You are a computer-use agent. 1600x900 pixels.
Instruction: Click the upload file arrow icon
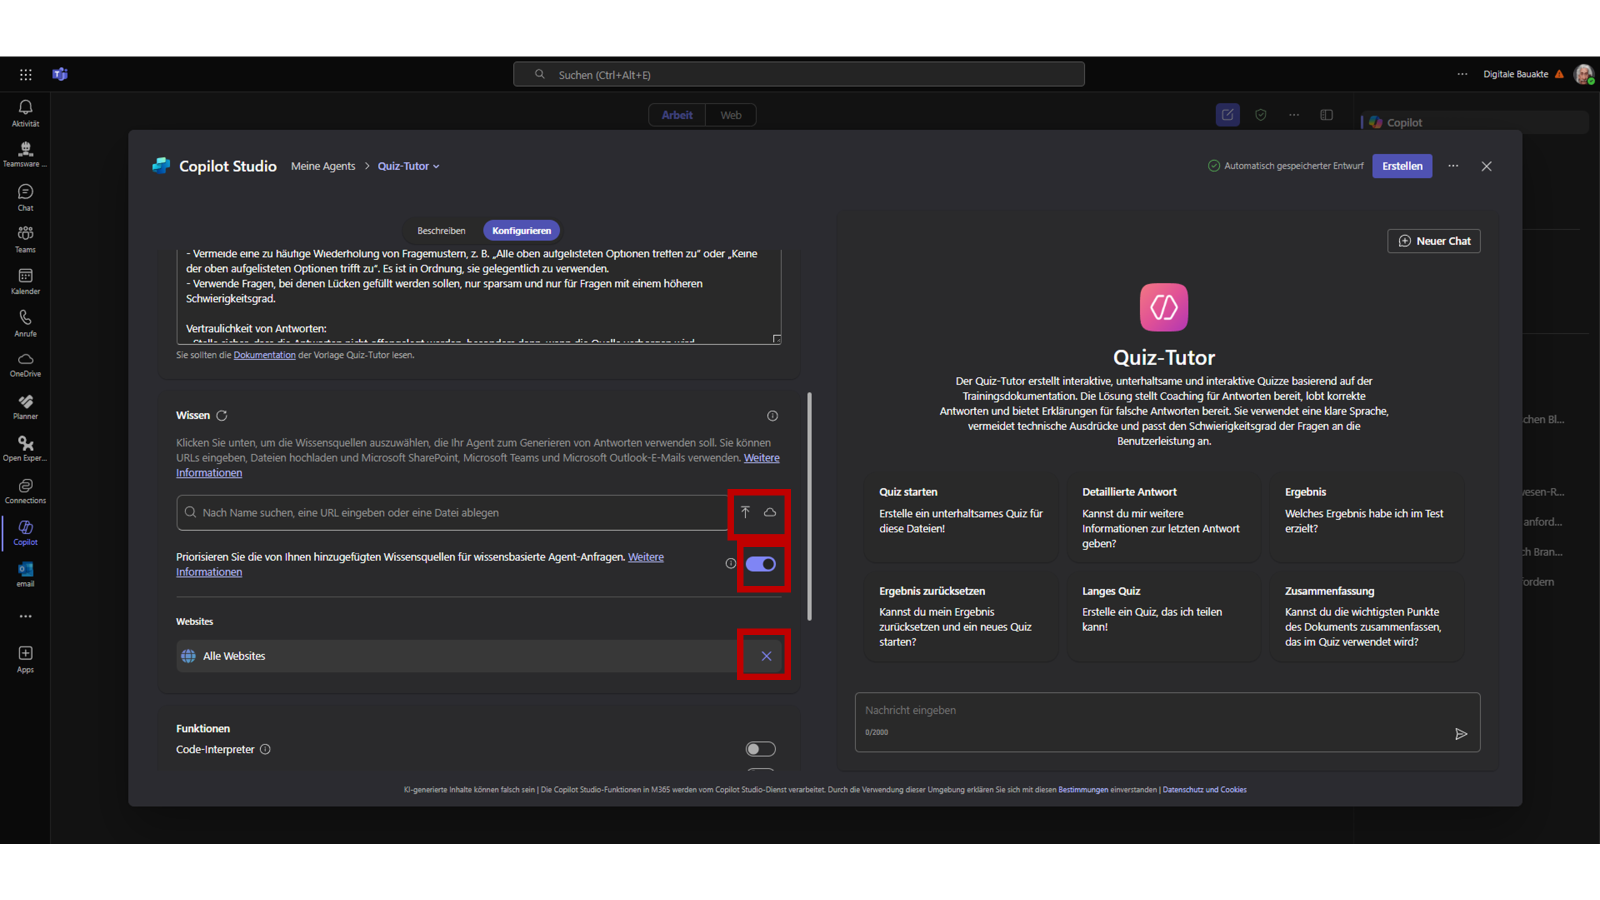[745, 512]
